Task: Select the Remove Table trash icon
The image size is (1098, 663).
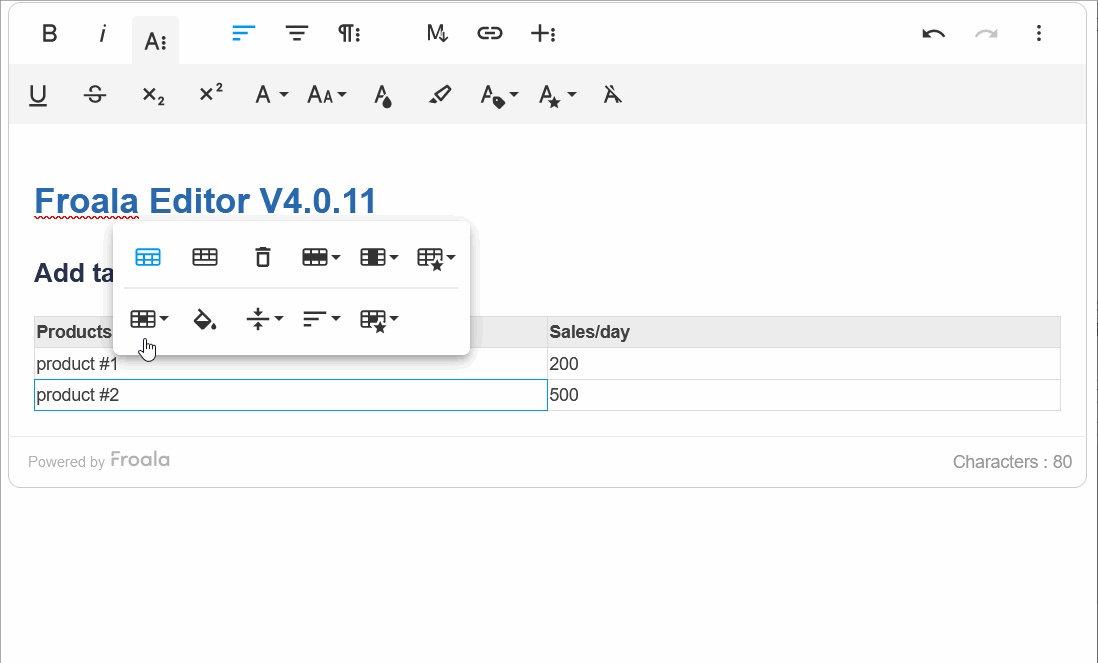Action: 262,256
